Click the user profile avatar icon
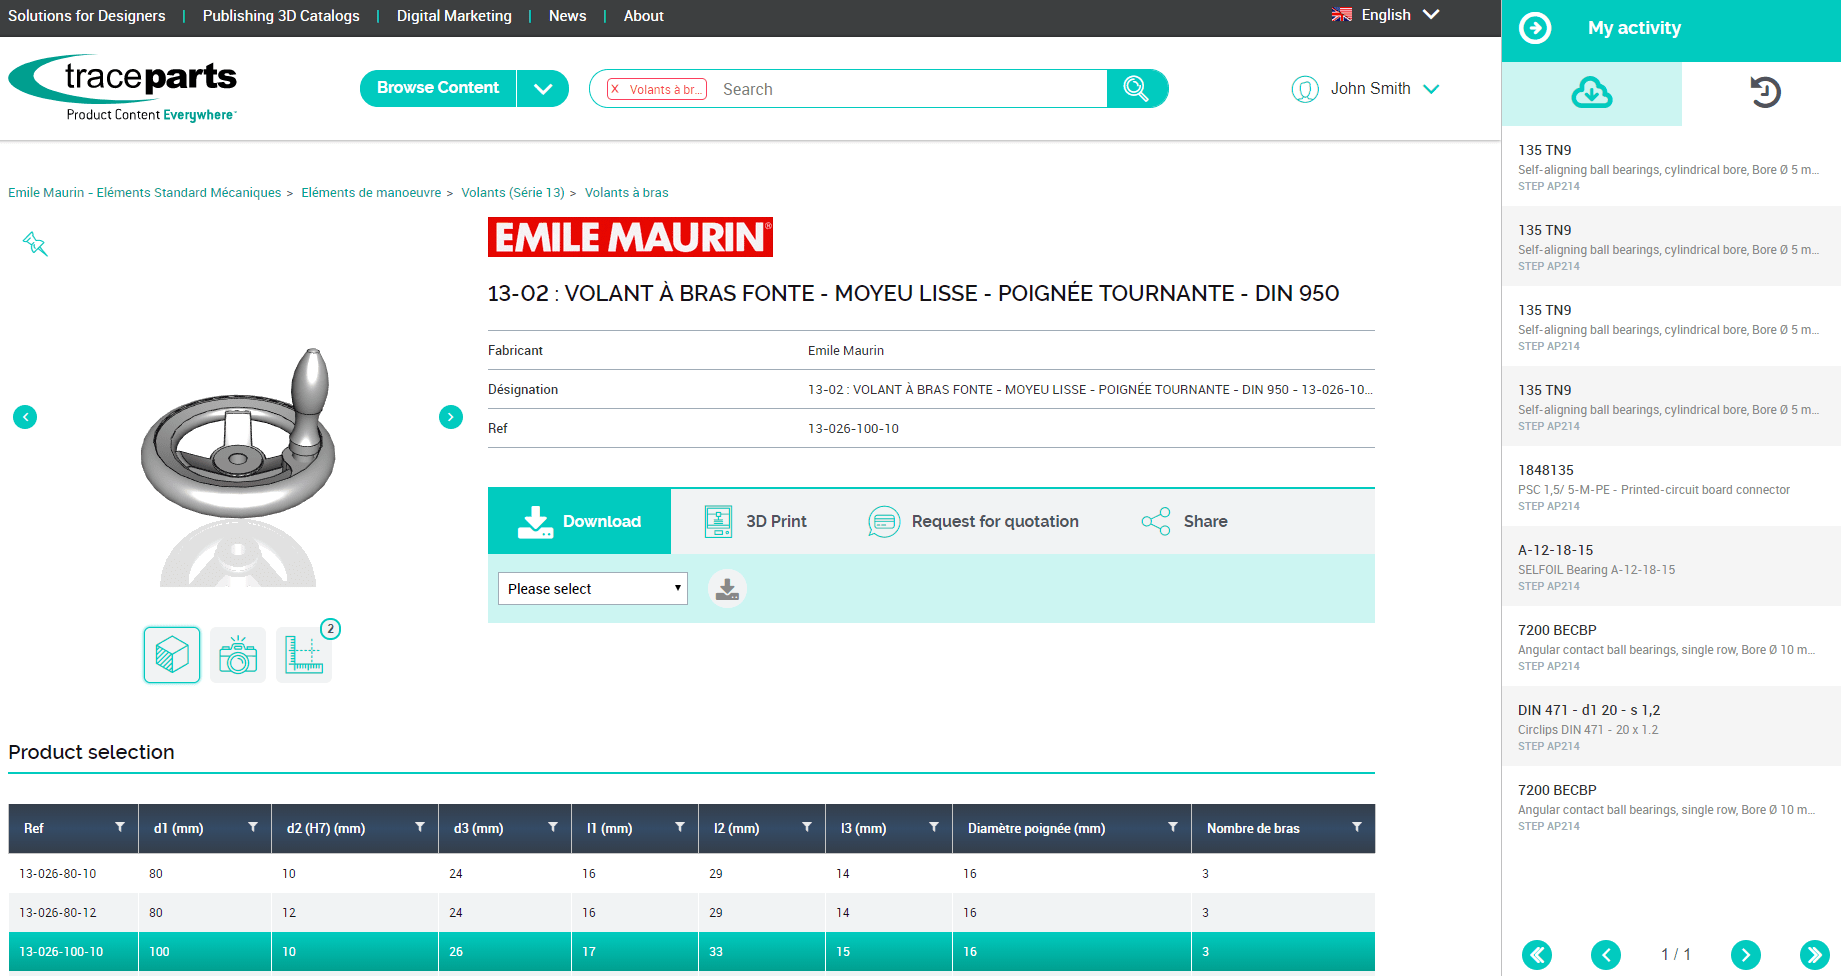 (x=1305, y=89)
